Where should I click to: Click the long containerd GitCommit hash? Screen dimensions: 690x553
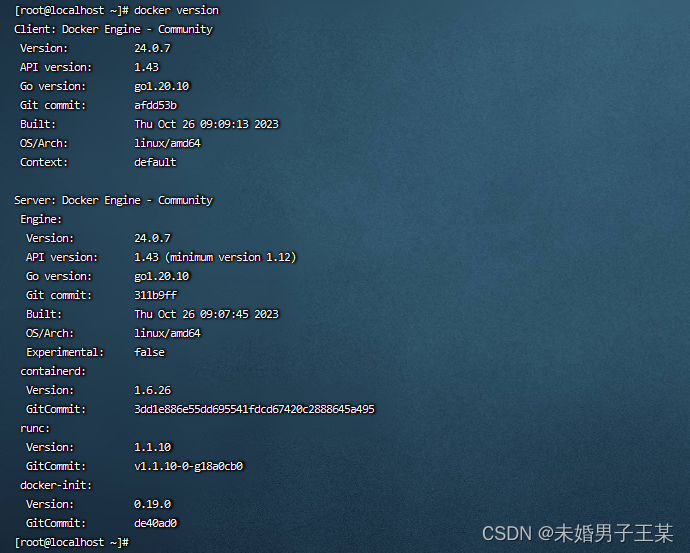tap(254, 409)
